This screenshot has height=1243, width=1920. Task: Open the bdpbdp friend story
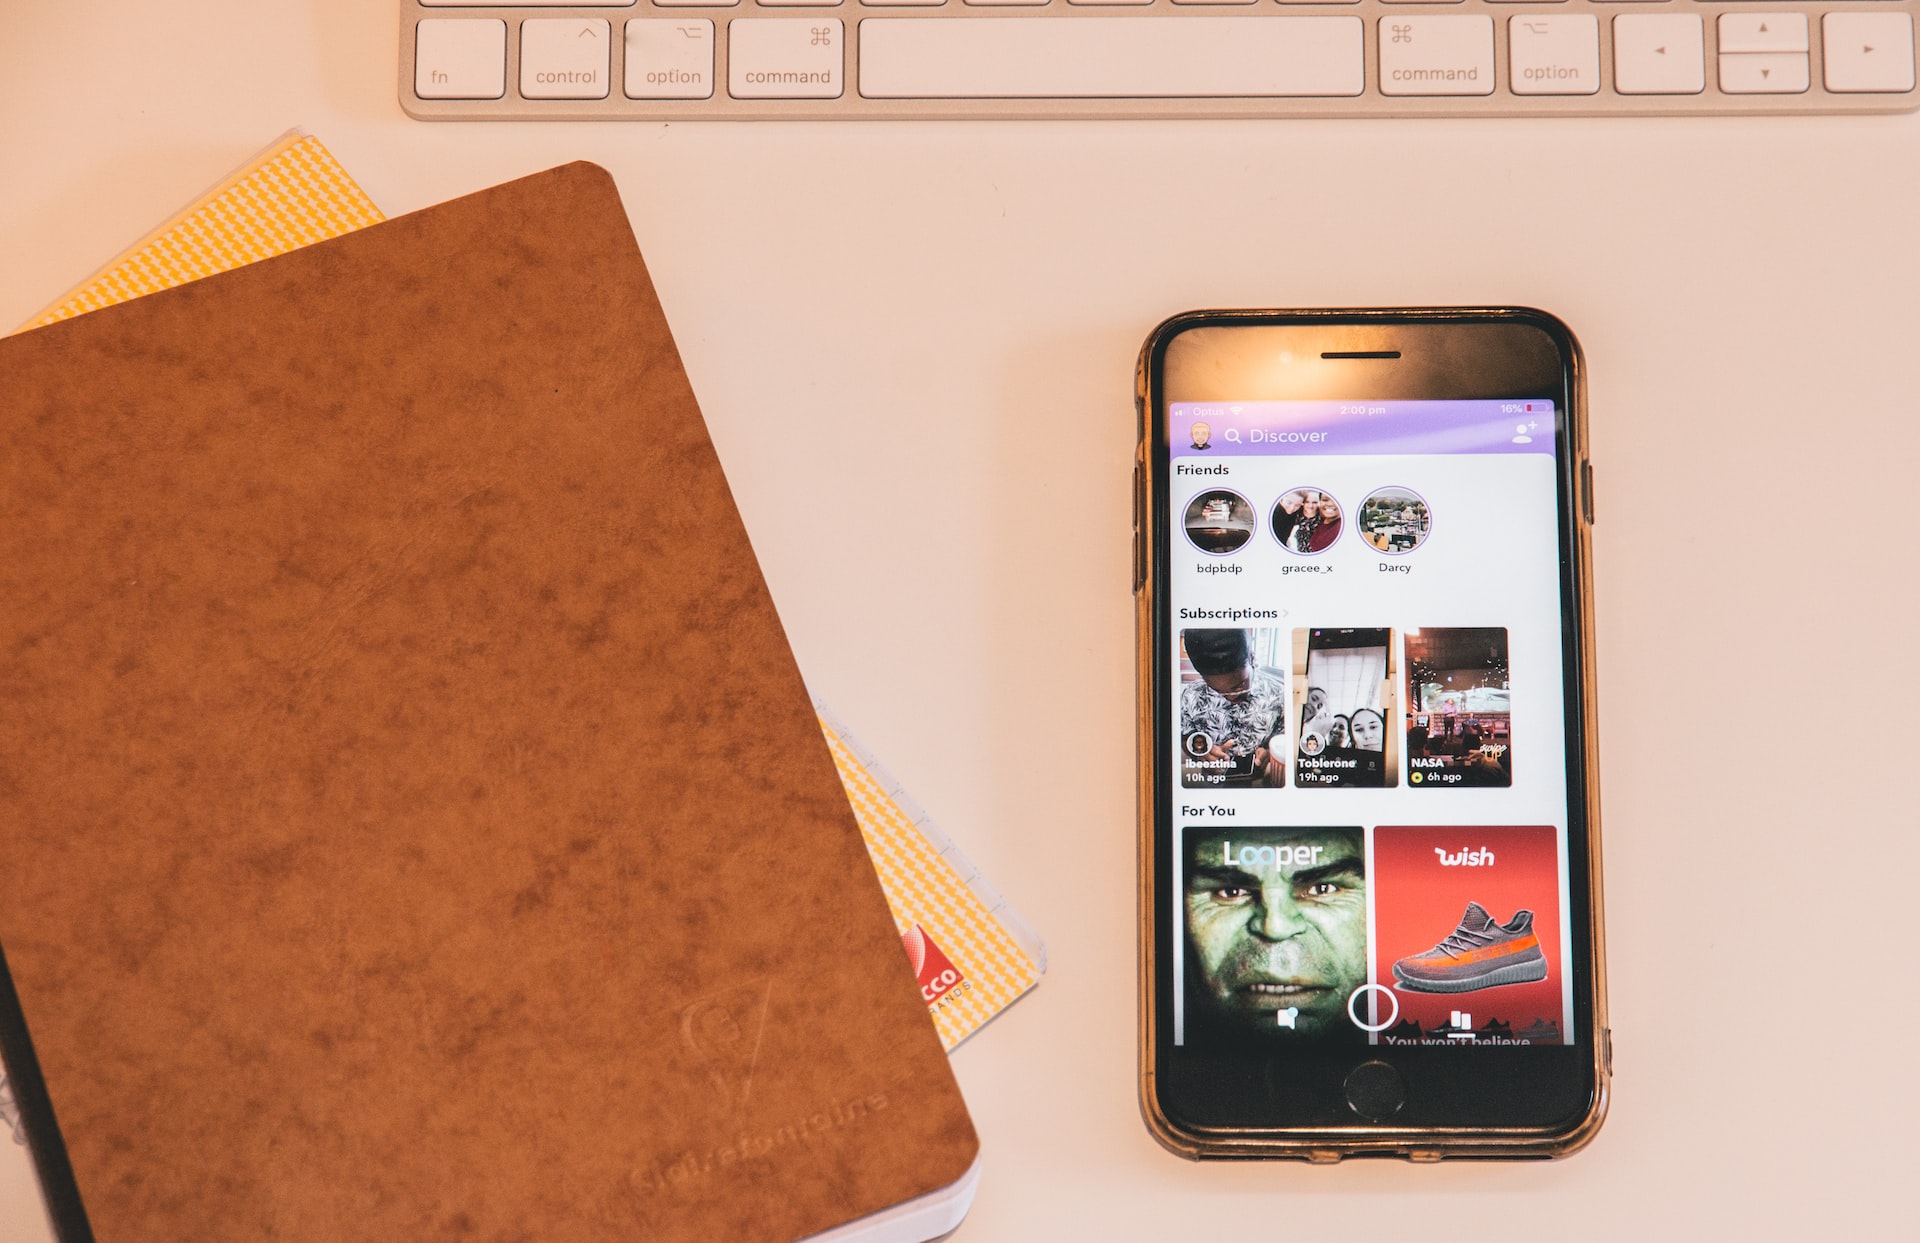[1213, 529]
